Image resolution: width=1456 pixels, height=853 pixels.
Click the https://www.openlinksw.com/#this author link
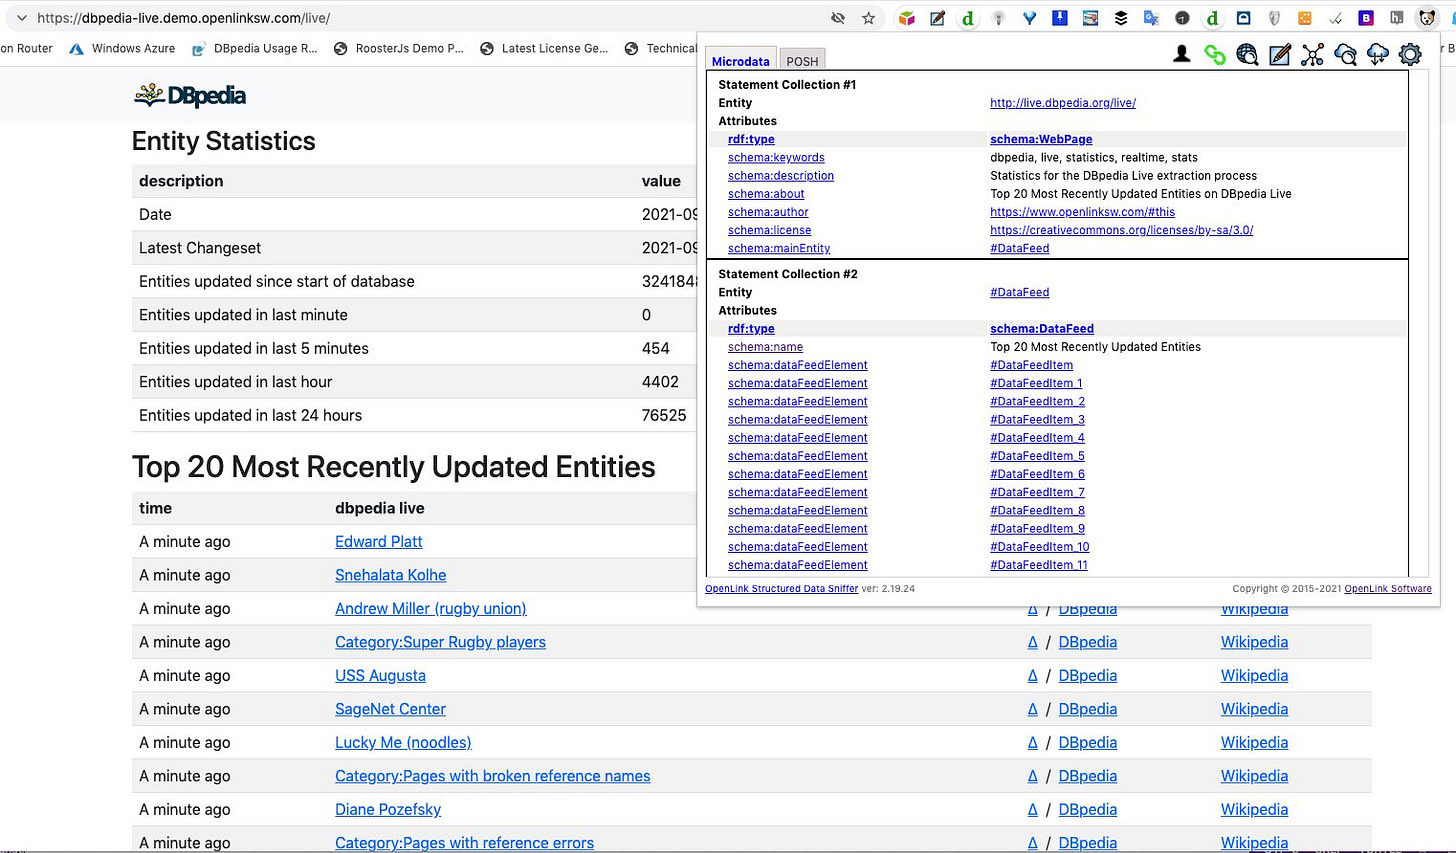point(1082,212)
